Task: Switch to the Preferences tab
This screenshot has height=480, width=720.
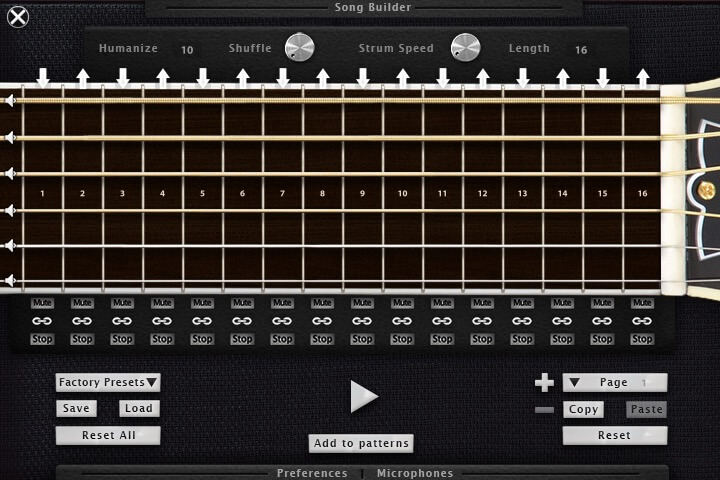Action: click(x=312, y=473)
